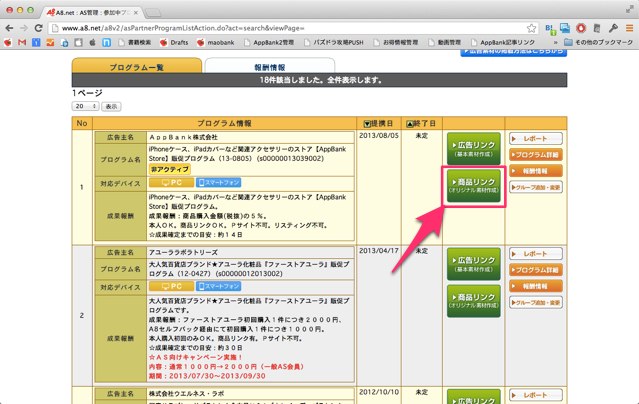
Task: Open the Gmail bookmark icon
Action: (x=22, y=42)
